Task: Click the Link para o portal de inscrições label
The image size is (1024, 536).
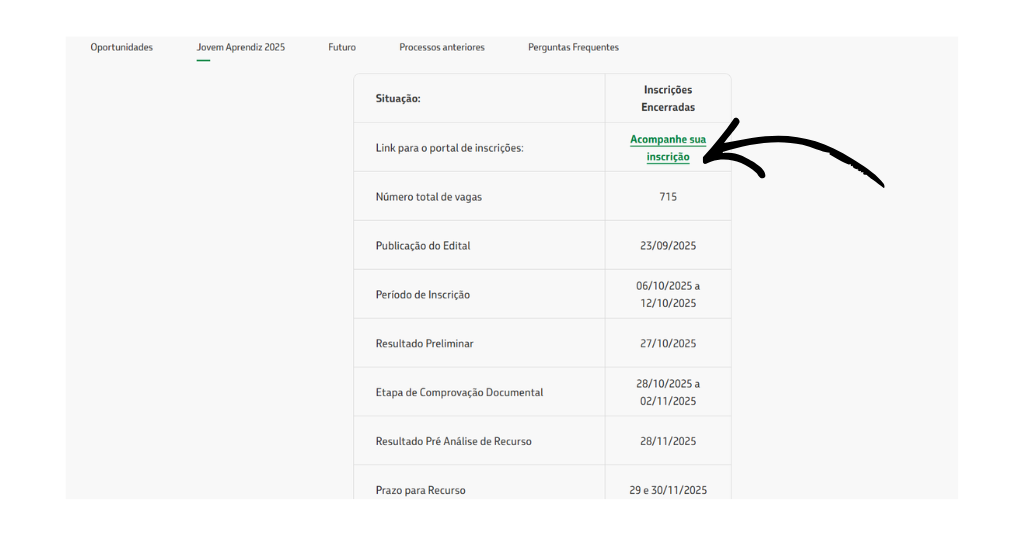Action: [449, 148]
